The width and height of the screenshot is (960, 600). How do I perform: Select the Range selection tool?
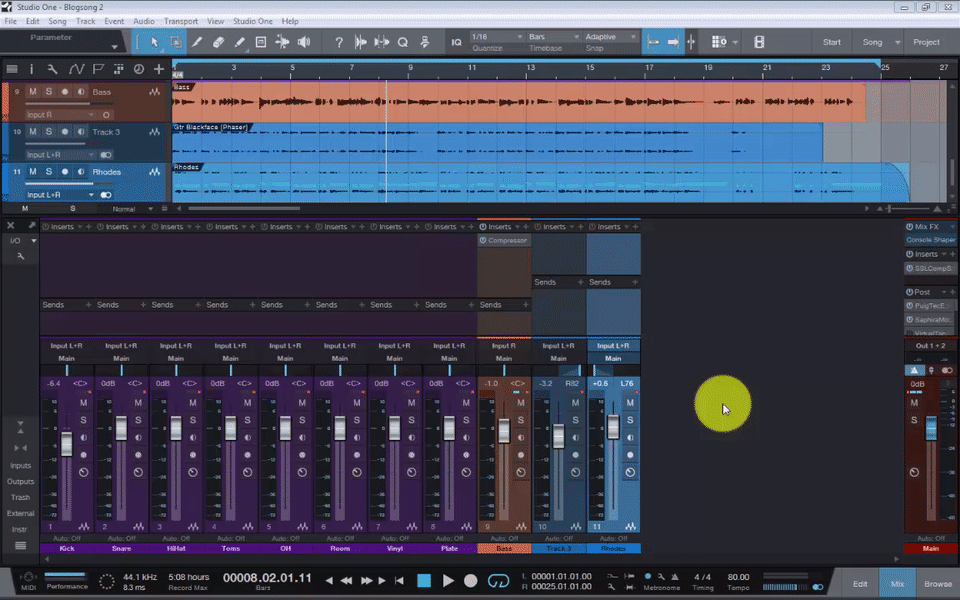point(176,42)
